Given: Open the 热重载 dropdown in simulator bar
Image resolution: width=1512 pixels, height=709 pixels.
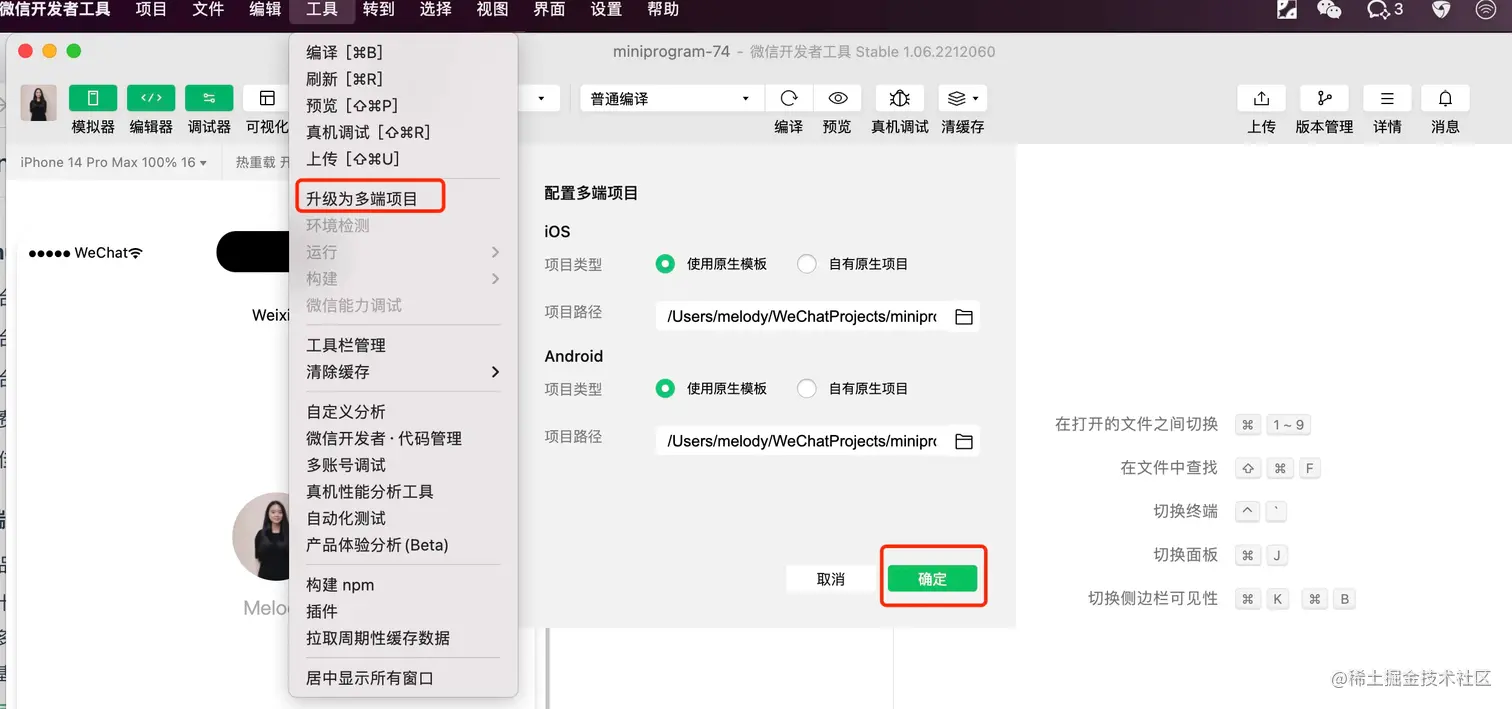Looking at the screenshot, I should (262, 162).
